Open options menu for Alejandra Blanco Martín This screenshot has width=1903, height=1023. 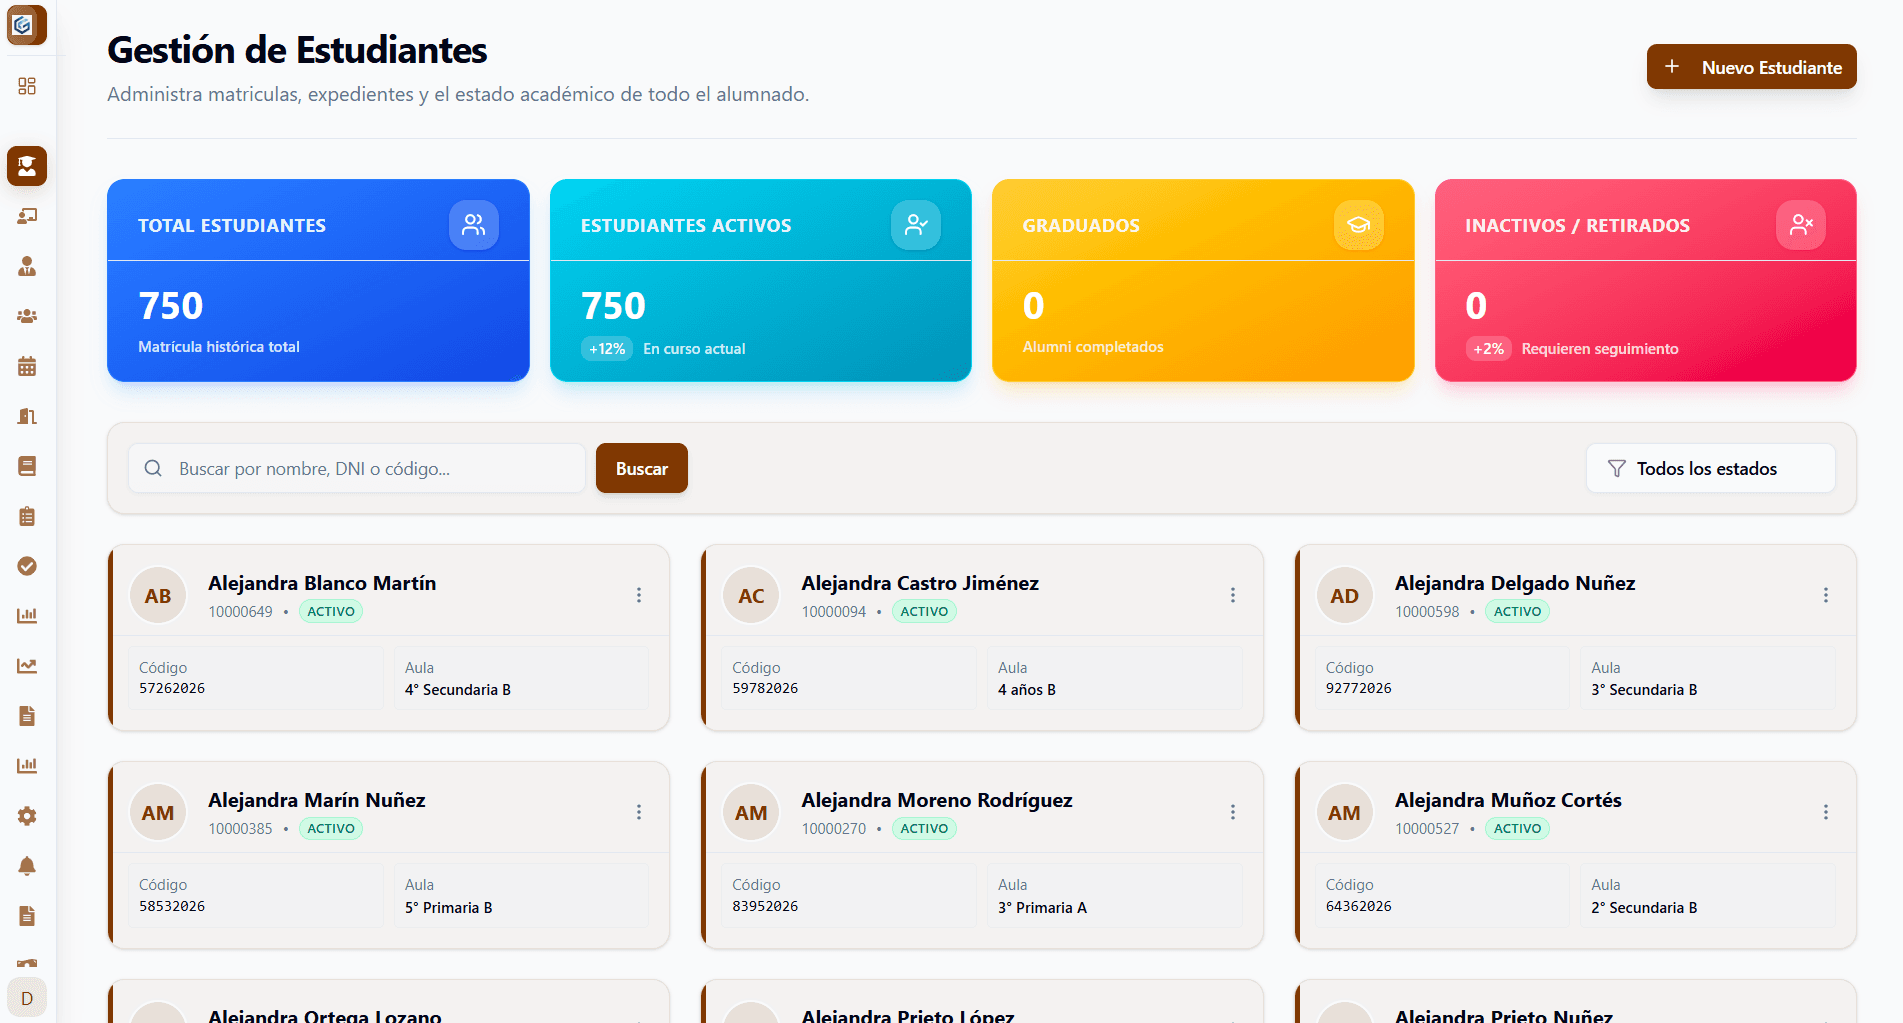point(639,595)
